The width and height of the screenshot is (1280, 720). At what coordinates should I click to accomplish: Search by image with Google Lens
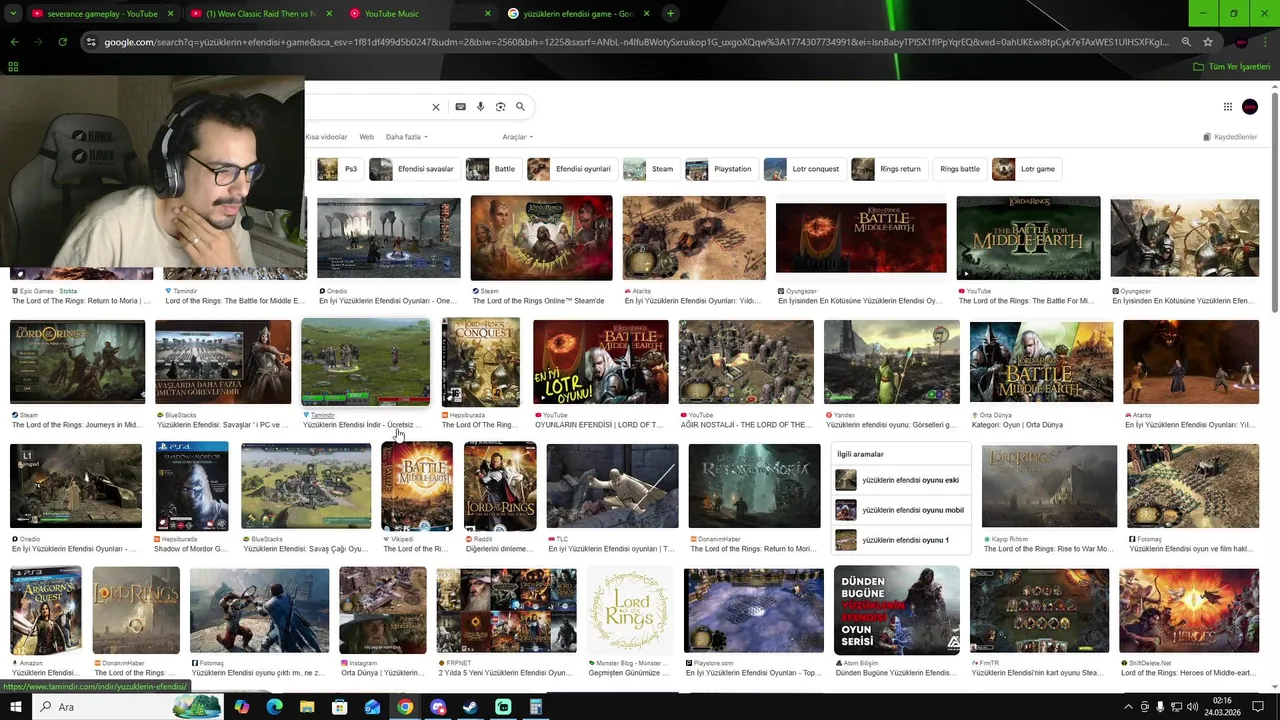click(500, 107)
